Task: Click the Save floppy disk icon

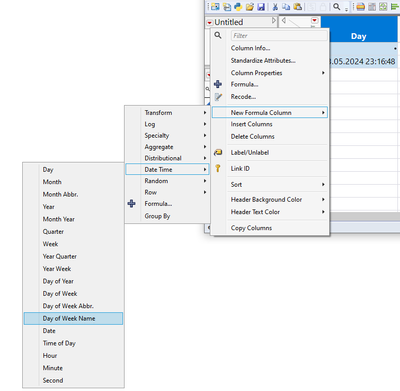Action: click(x=261, y=7)
